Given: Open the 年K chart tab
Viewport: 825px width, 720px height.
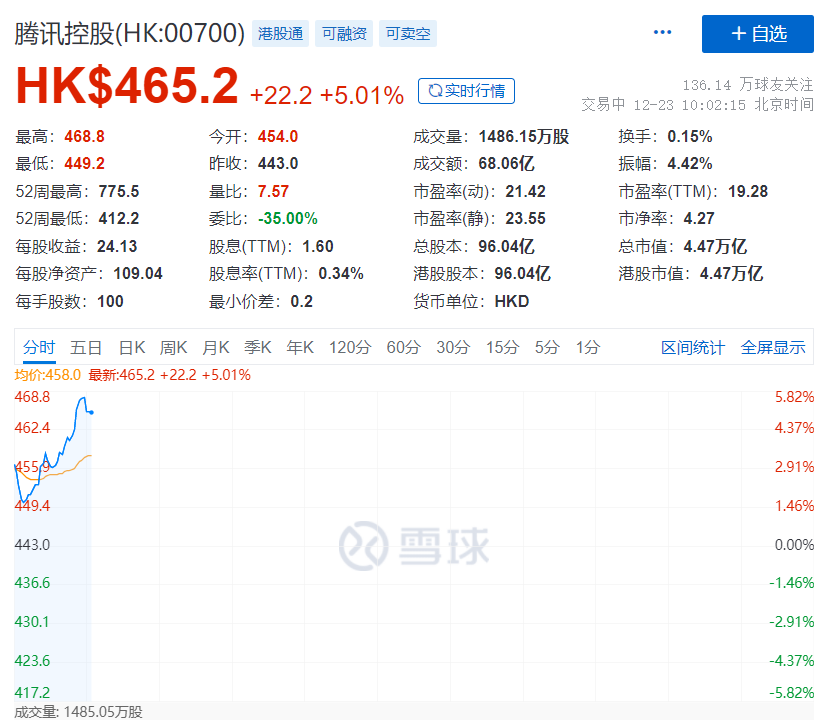Looking at the screenshot, I should 300,347.
